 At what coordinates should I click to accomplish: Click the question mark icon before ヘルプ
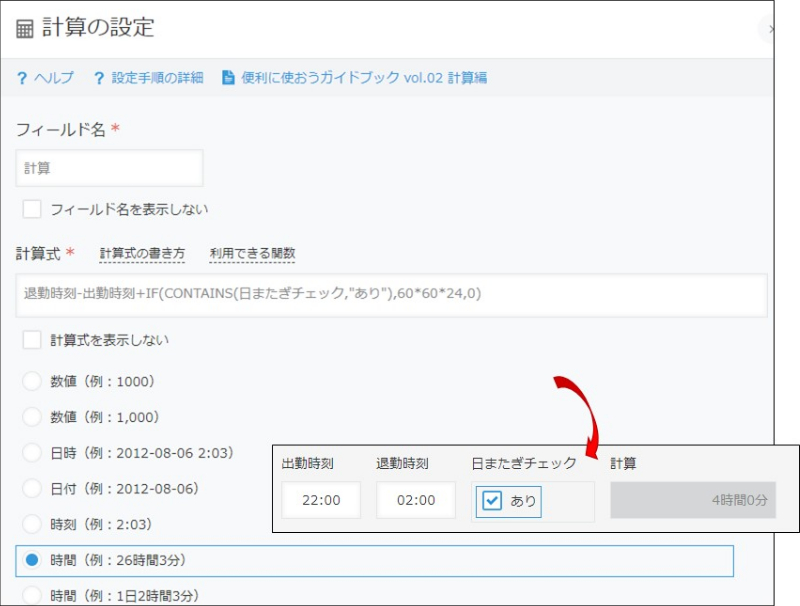(x=21, y=78)
